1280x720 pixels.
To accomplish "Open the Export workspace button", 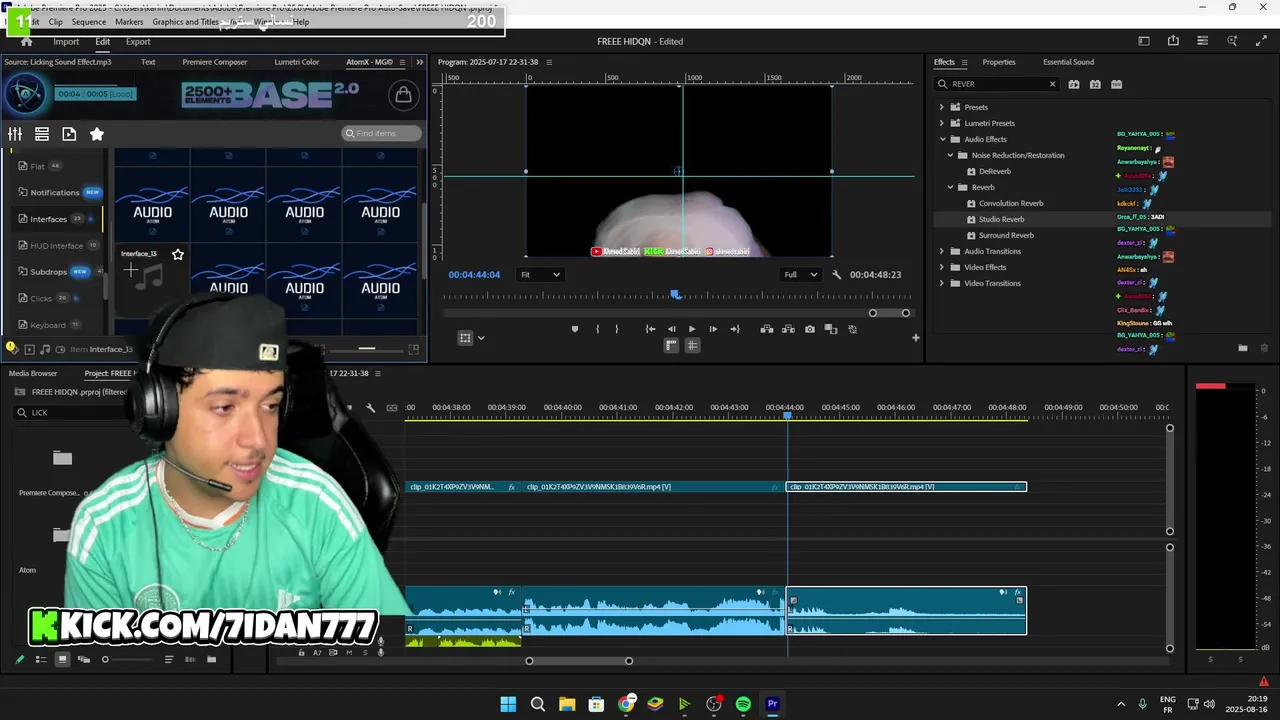I will [138, 41].
